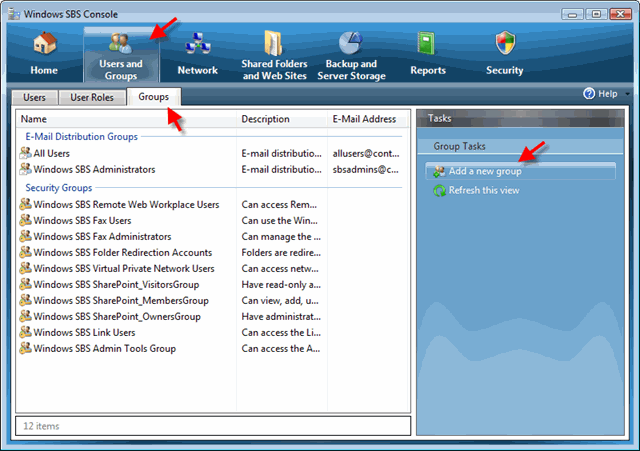Click the SharePoint_MembersGroup icon
This screenshot has width=640, height=451.
[25, 300]
